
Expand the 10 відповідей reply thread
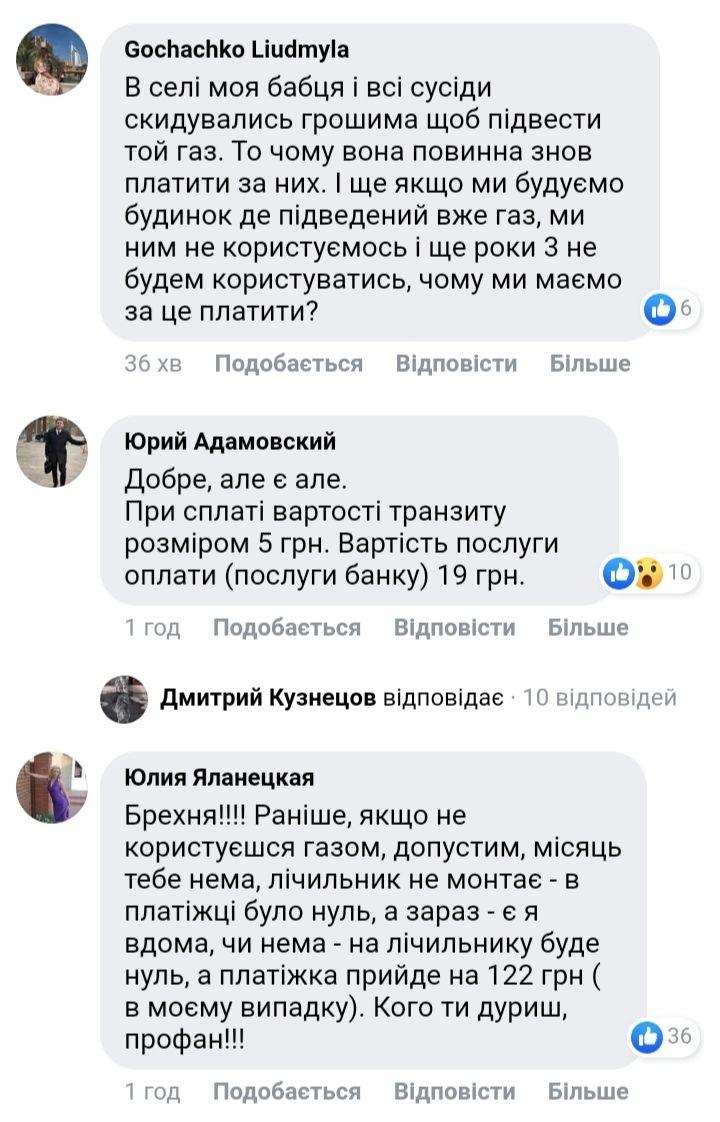coord(599,697)
